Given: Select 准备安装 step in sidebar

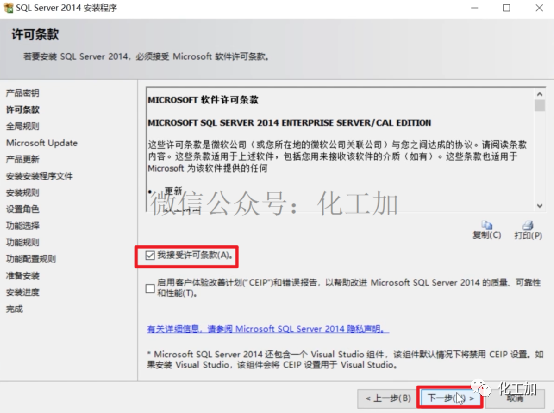Looking at the screenshot, I should pos(23,276).
